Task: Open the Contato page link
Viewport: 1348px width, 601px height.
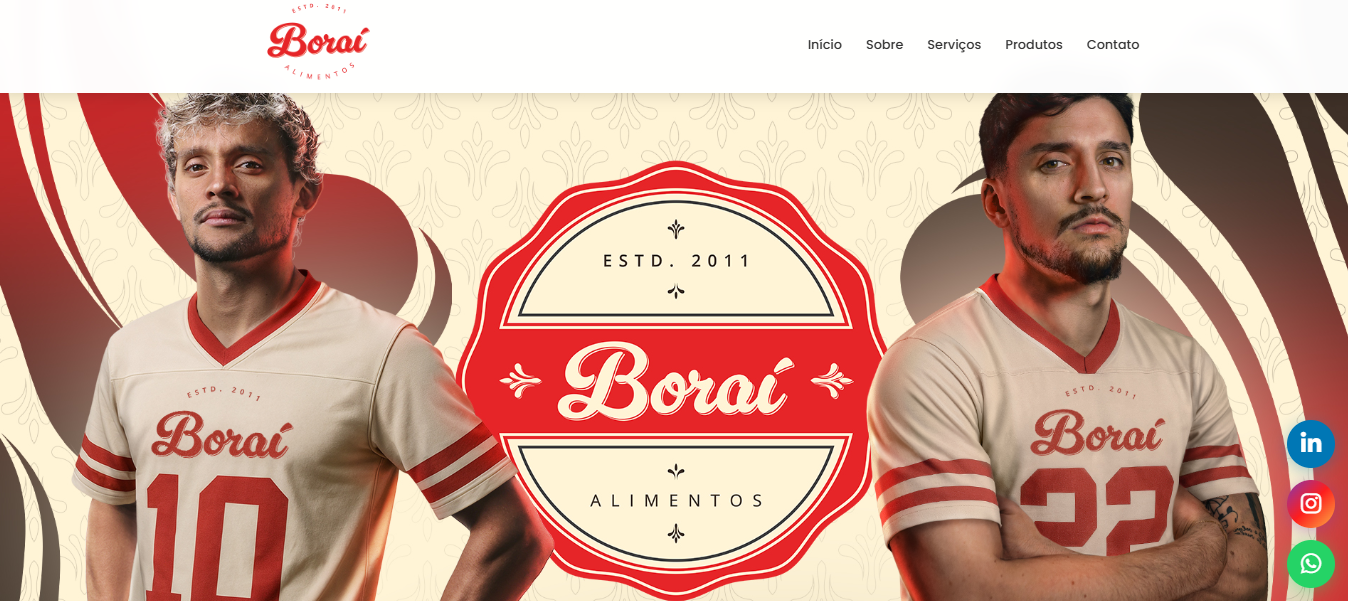Action: [x=1113, y=45]
